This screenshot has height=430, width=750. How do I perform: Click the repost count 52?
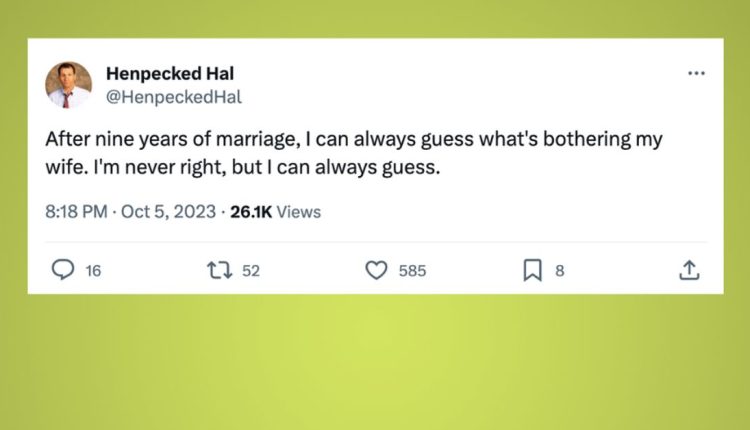pos(250,270)
